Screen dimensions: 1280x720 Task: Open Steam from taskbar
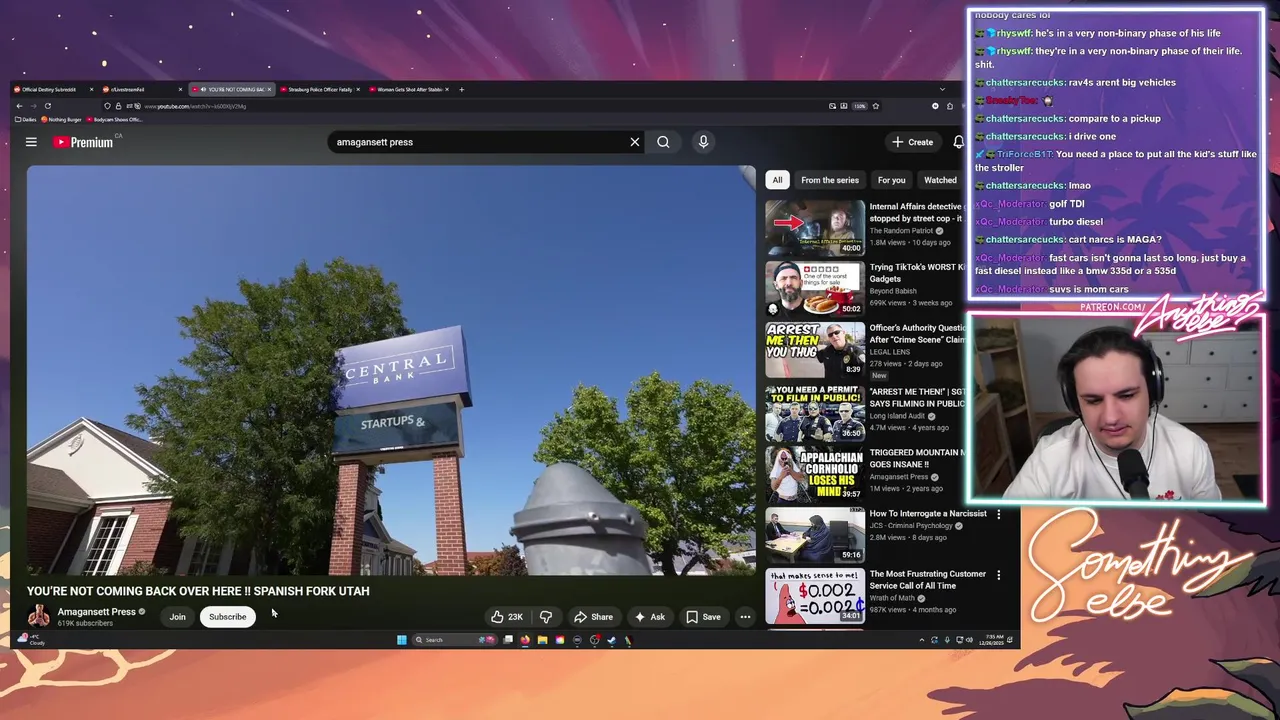[611, 640]
